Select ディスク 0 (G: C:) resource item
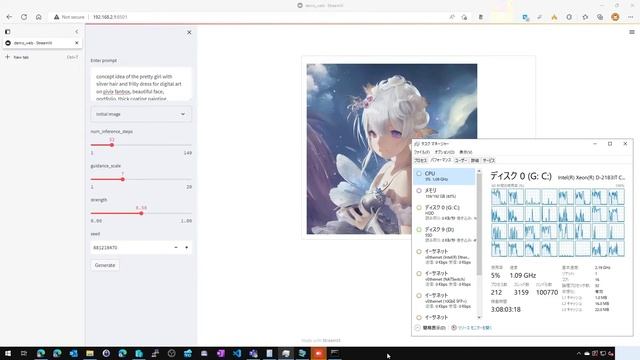 444,213
